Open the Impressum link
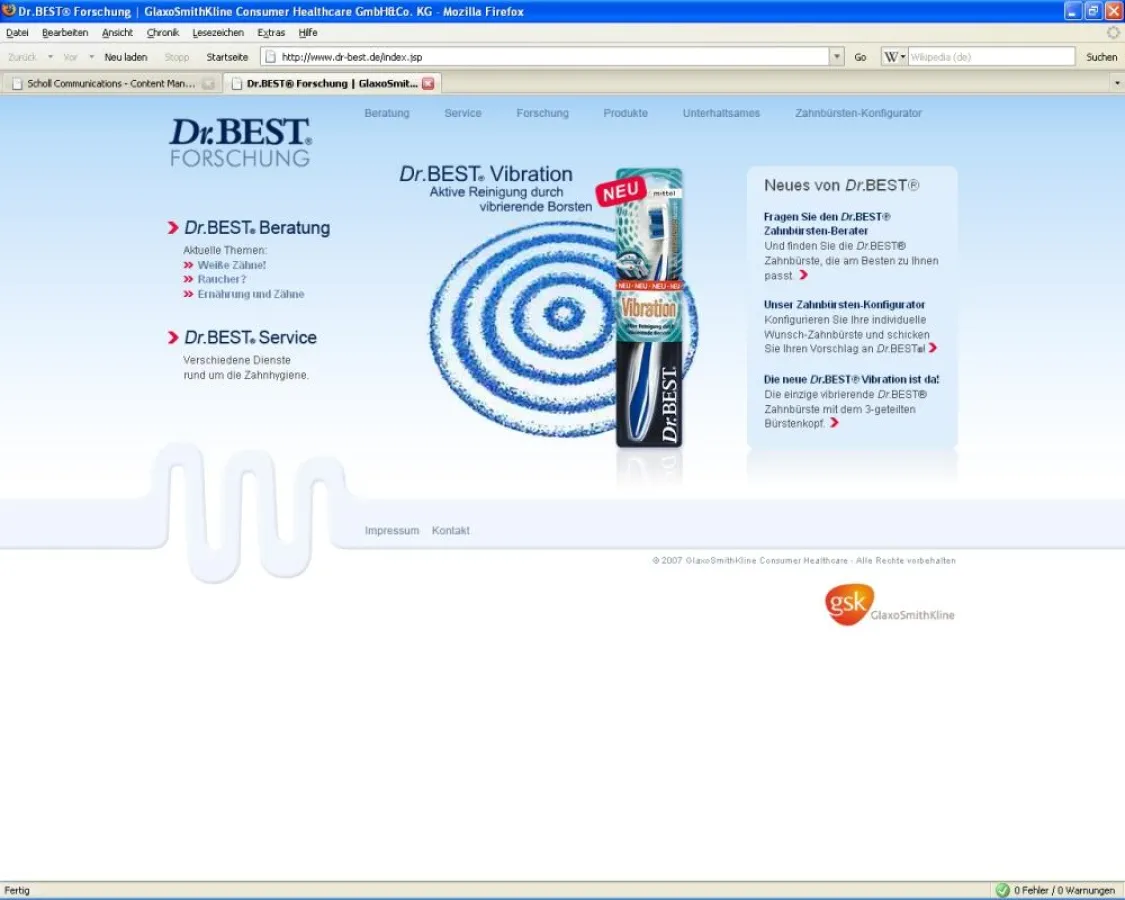The image size is (1125, 900). (392, 530)
